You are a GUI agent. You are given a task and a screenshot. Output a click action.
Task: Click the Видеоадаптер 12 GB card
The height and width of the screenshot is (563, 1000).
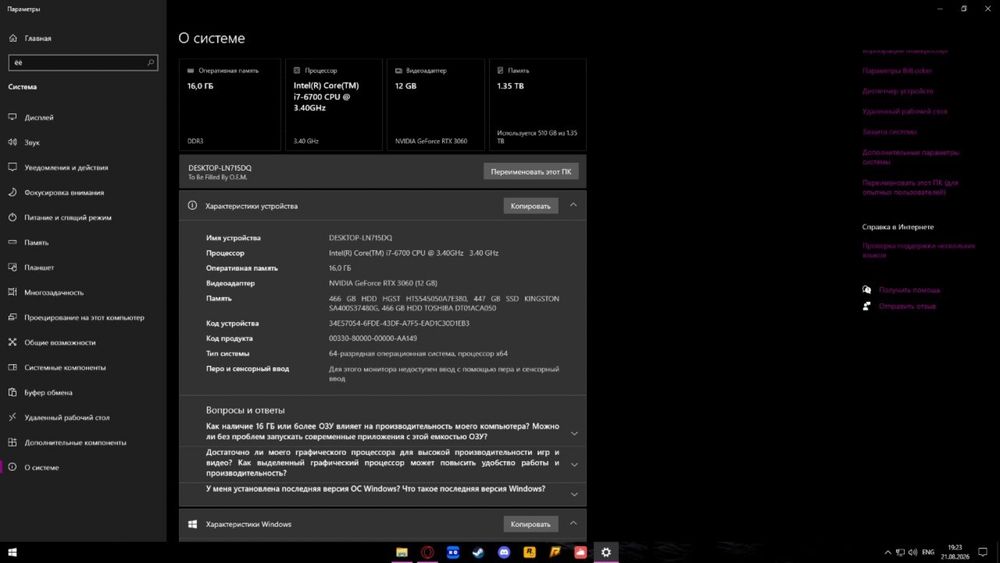click(x=436, y=105)
